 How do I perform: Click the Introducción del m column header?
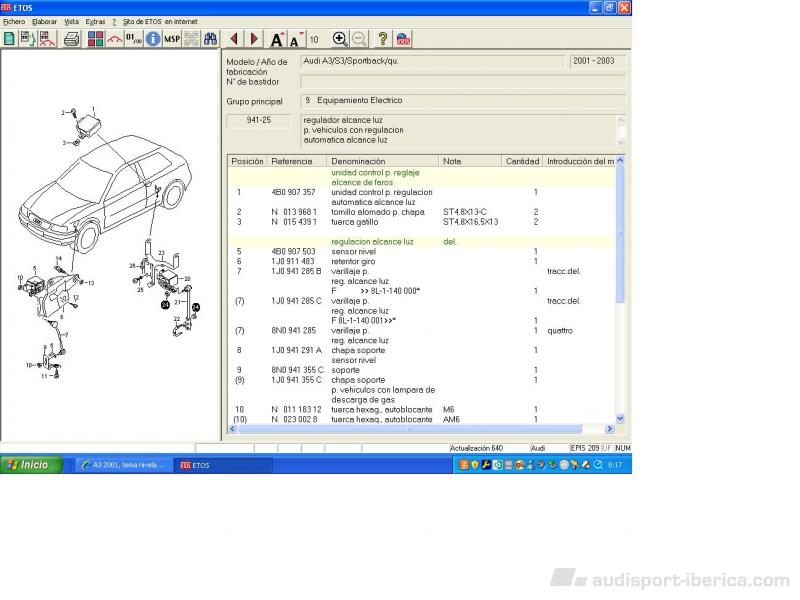coord(580,161)
